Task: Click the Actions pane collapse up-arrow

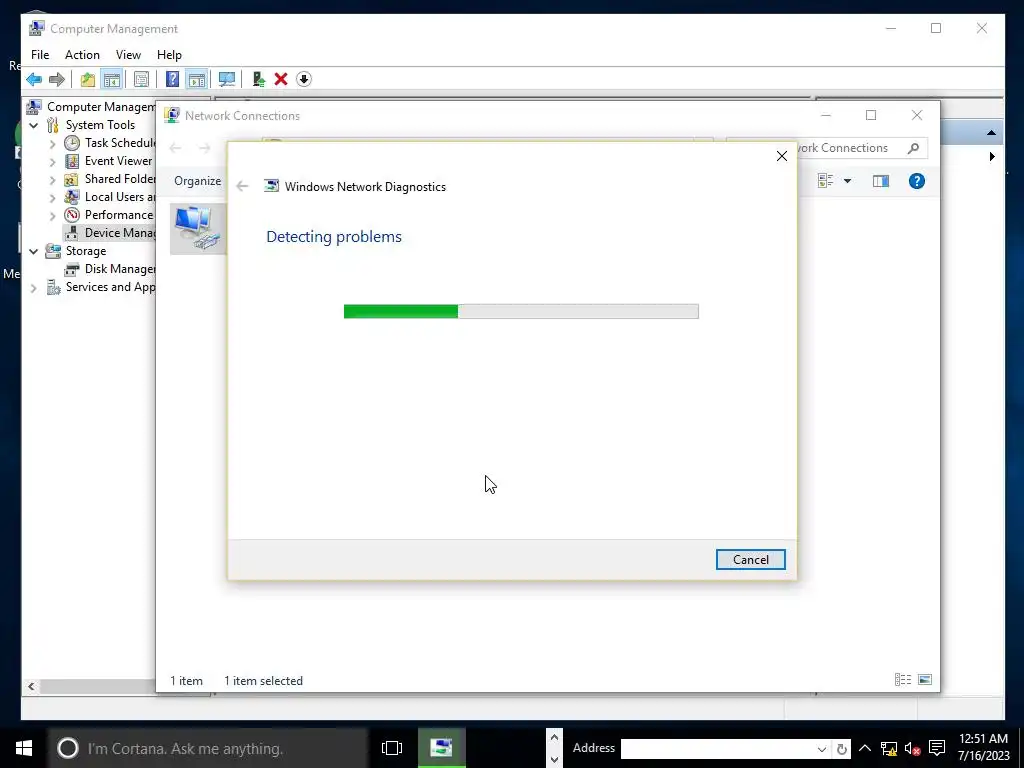Action: coord(991,133)
